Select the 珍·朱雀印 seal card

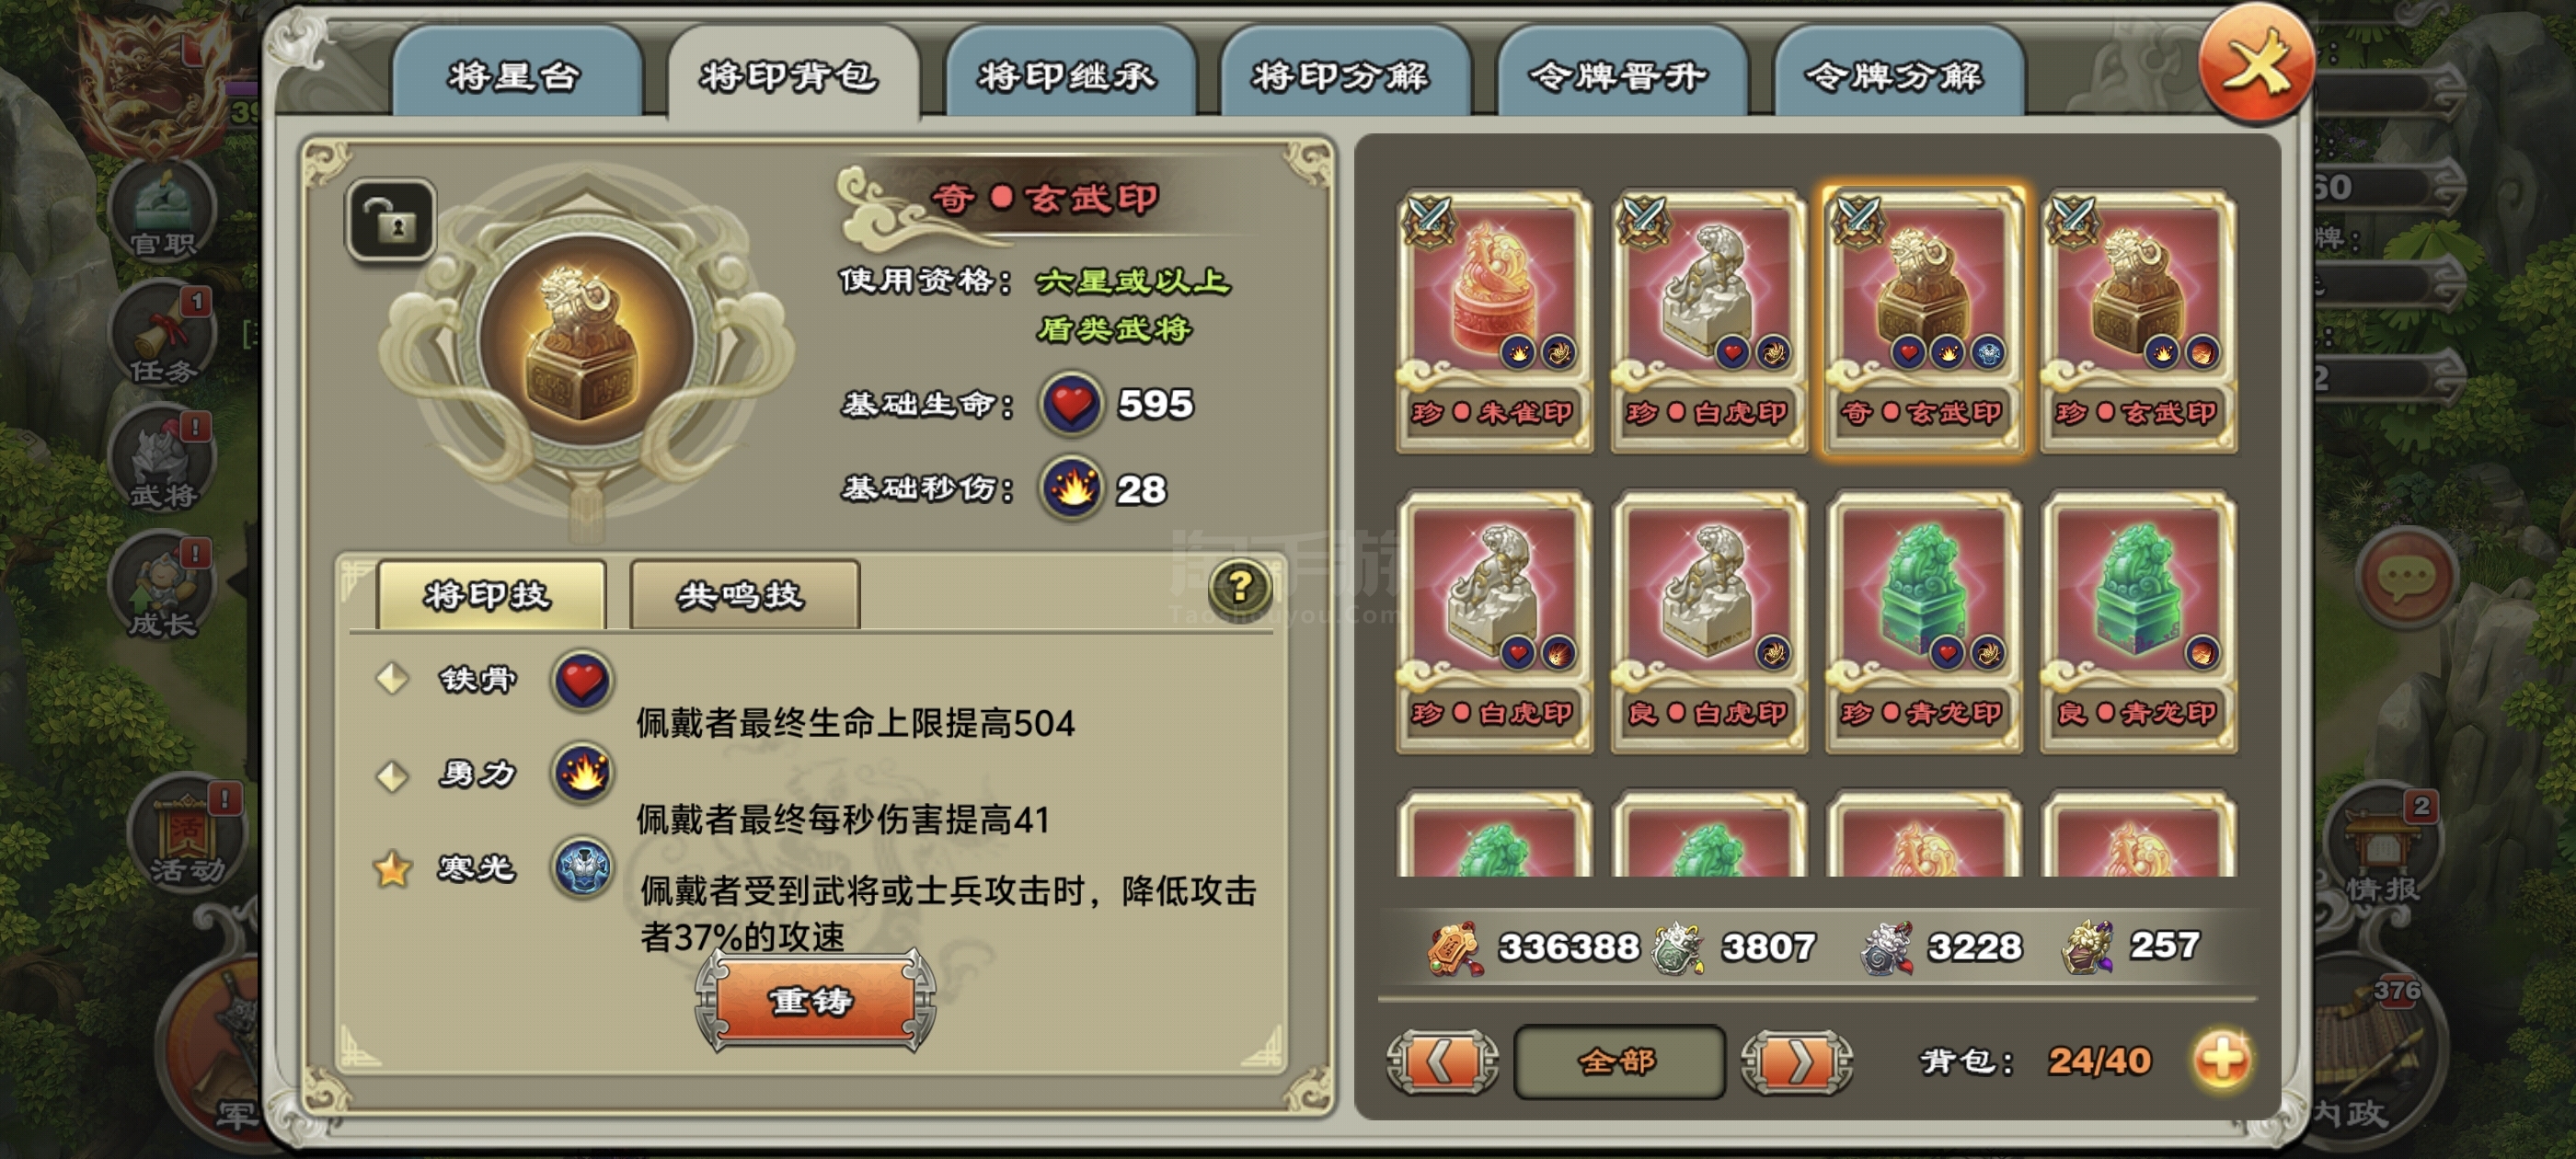pyautogui.click(x=1494, y=320)
